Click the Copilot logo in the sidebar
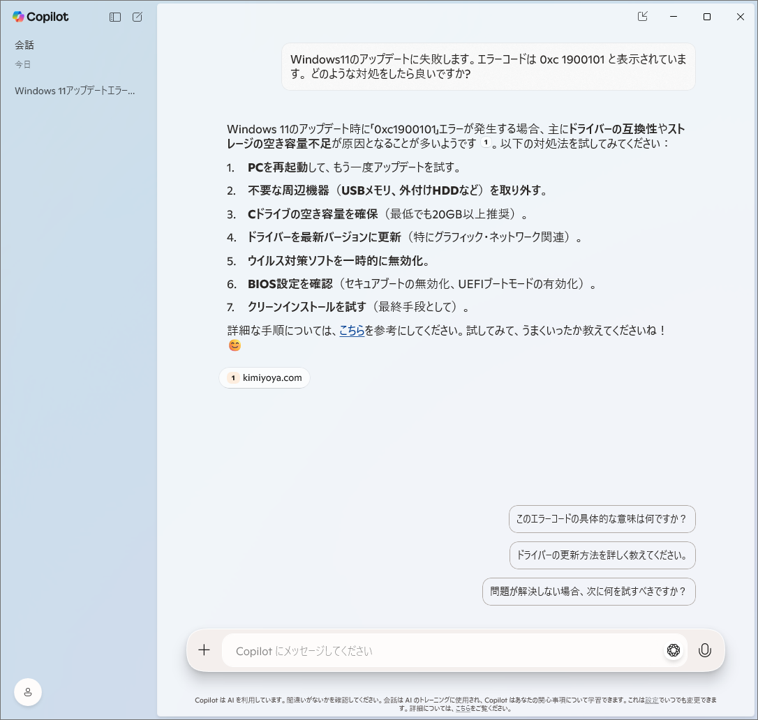The width and height of the screenshot is (758, 720). (x=40, y=17)
